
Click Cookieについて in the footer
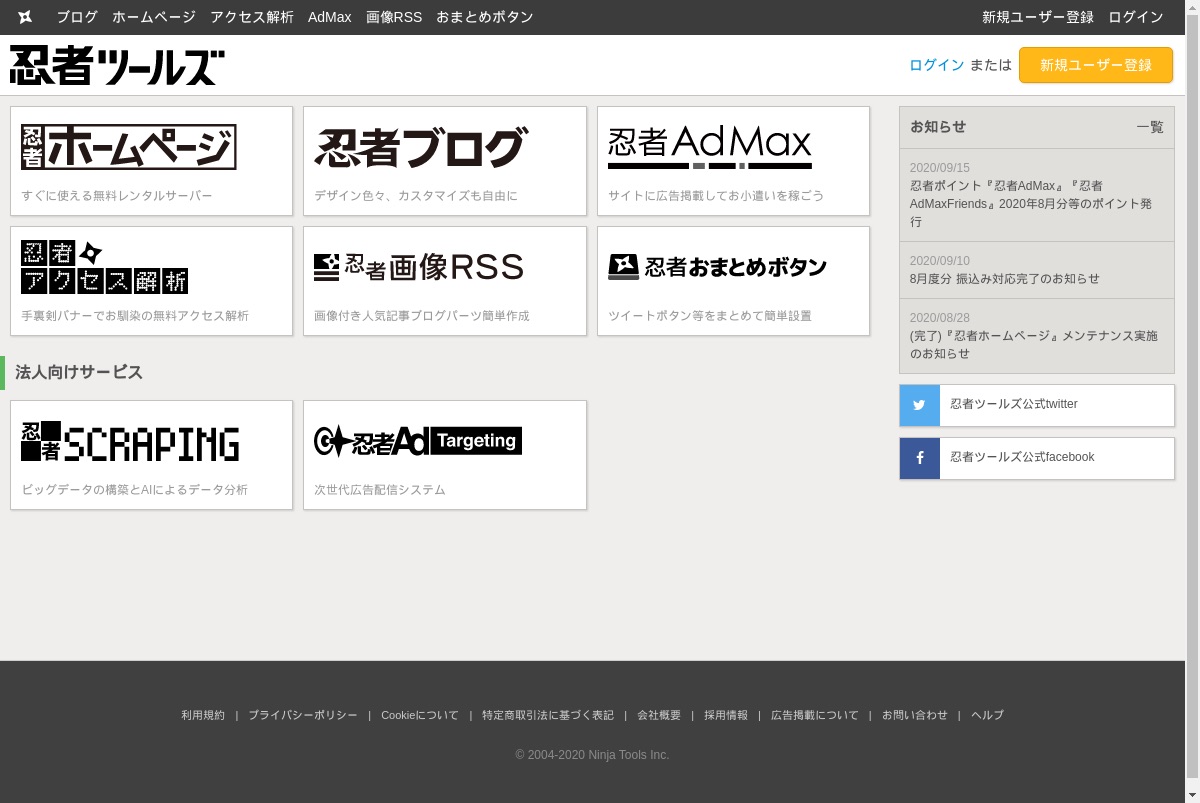pyautogui.click(x=420, y=715)
